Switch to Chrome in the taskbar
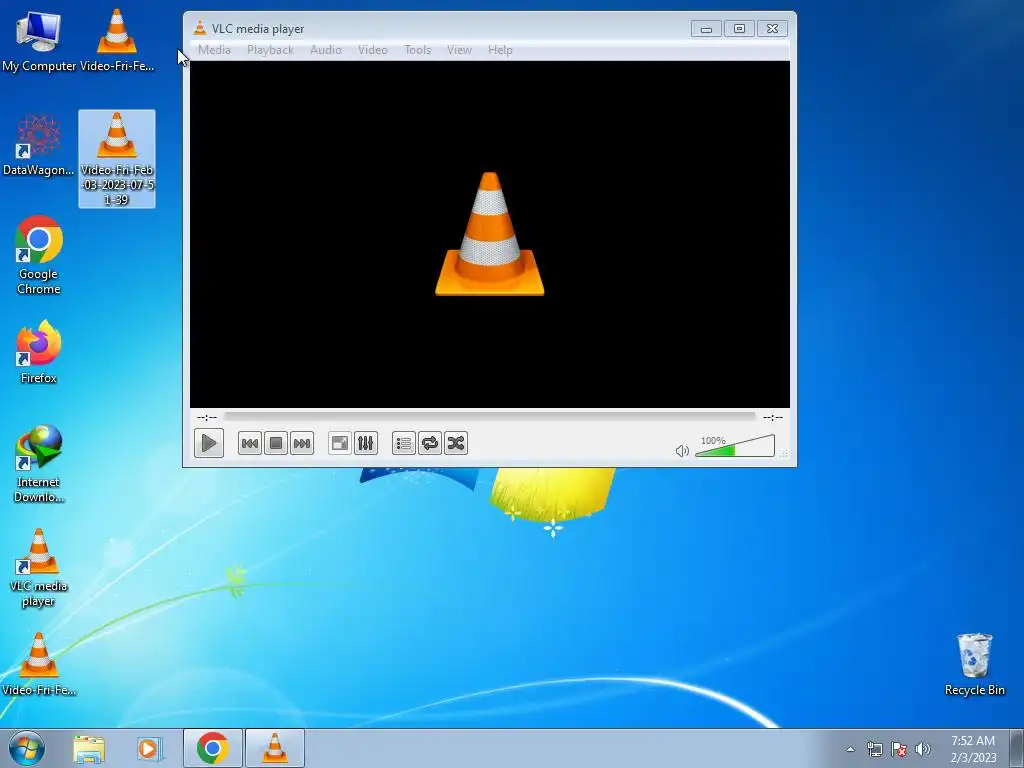The height and width of the screenshot is (768, 1024). (x=212, y=748)
